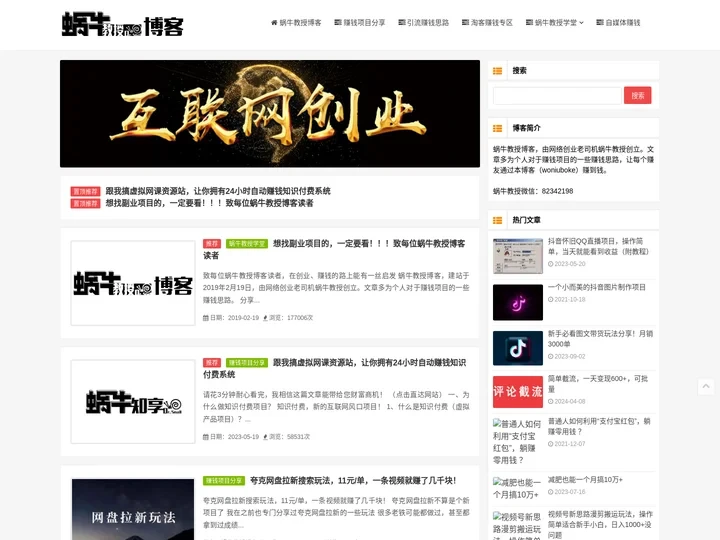Click neon TikTok thumbnail for 抖音图片制作项目
This screenshot has height=540, width=720.
point(518,303)
